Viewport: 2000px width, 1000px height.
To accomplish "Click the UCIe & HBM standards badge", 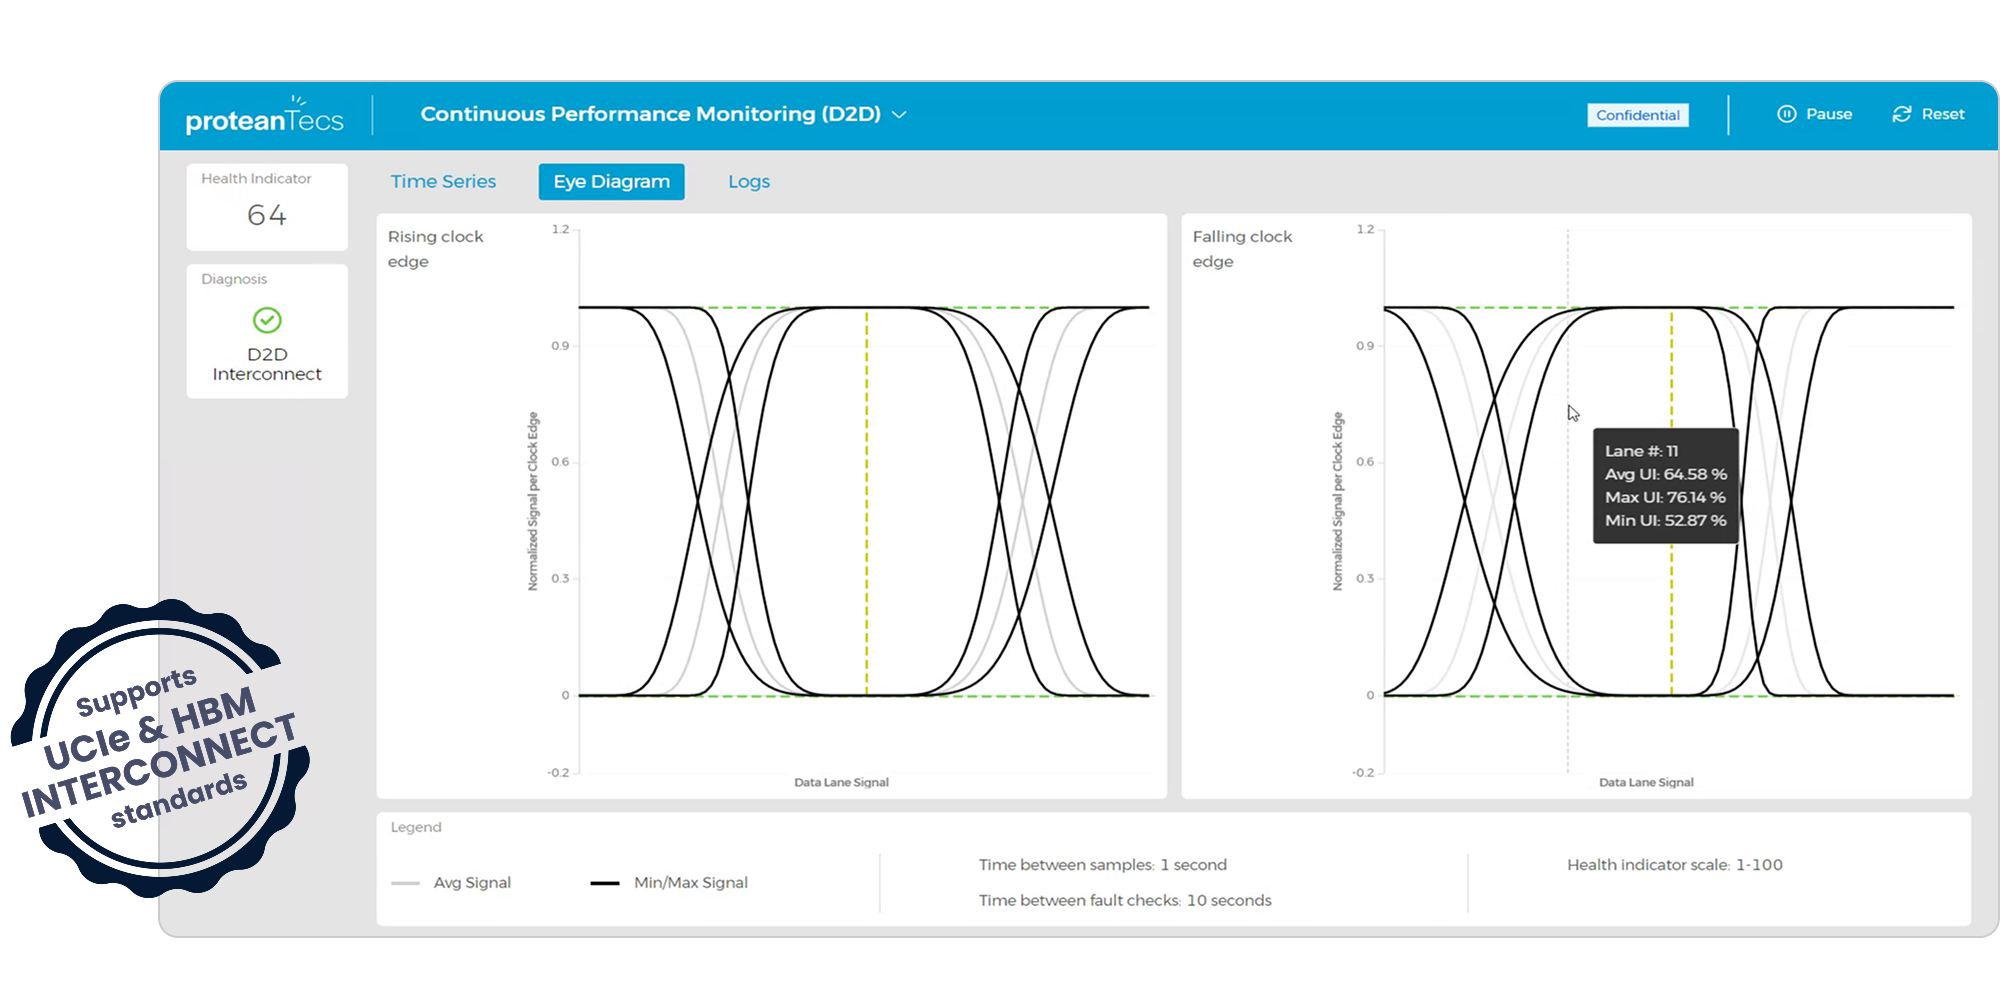I will tap(160, 748).
